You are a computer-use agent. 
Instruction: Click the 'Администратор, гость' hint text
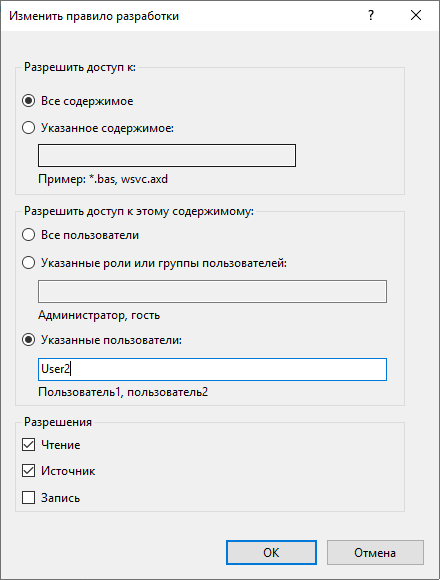pos(99,315)
